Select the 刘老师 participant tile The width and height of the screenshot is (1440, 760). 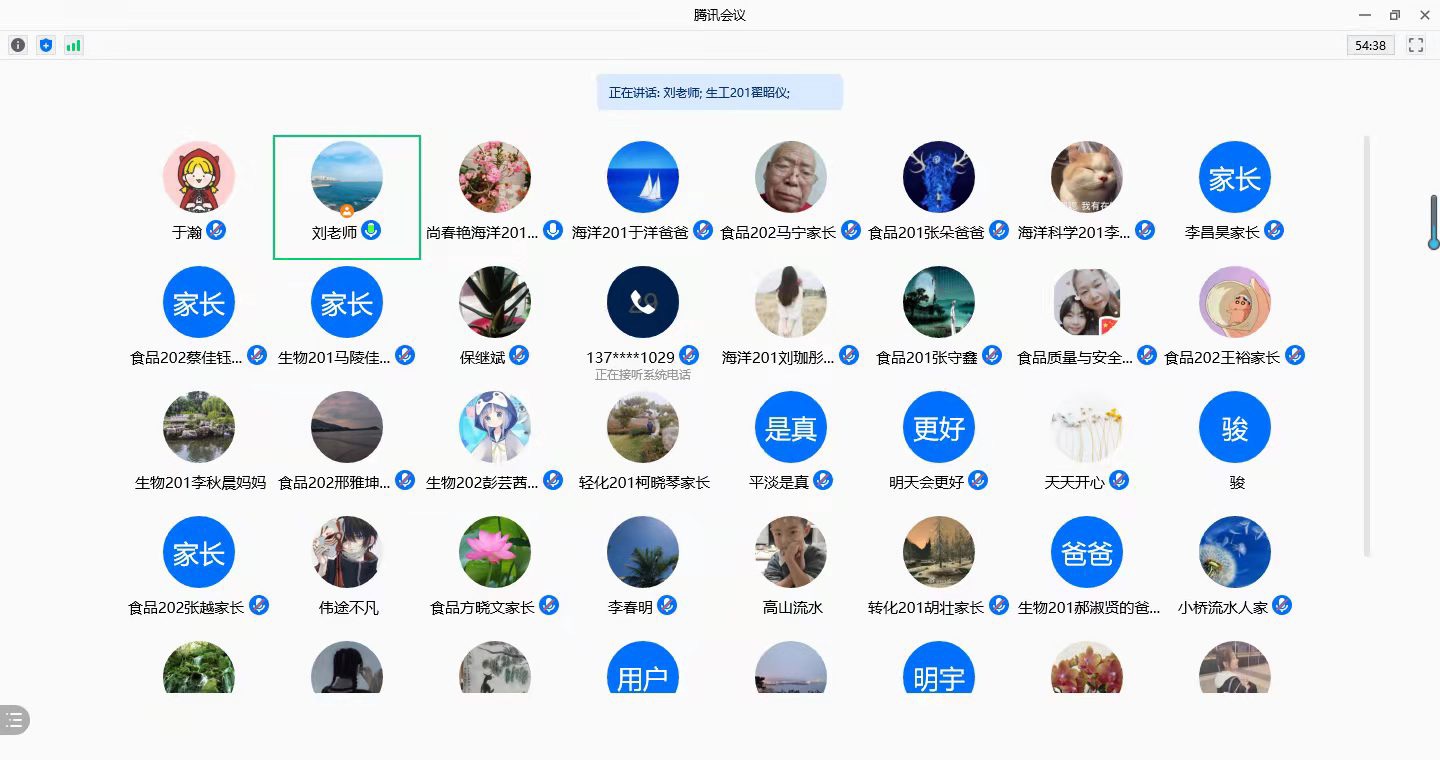pyautogui.click(x=347, y=197)
